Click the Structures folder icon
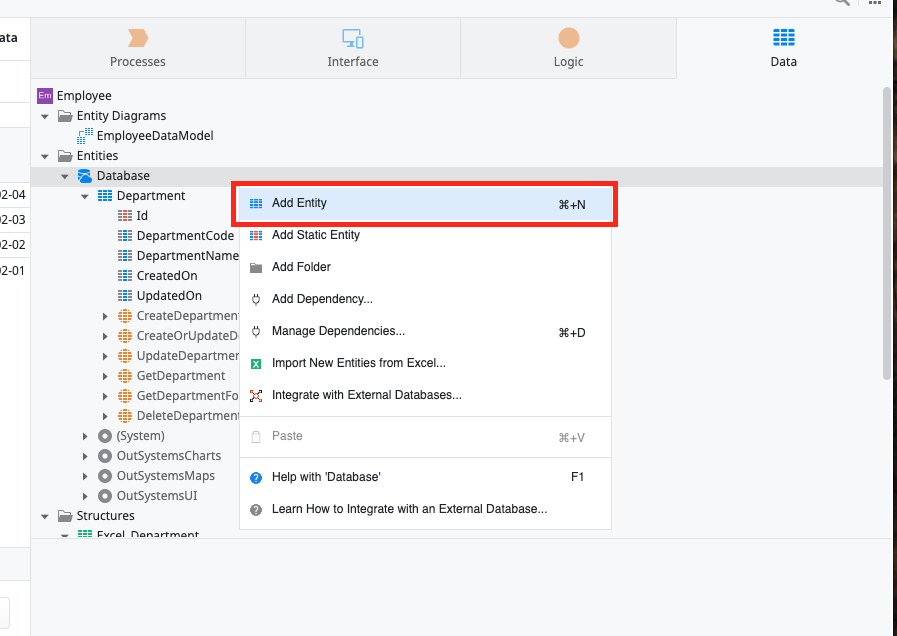The height and width of the screenshot is (636, 897). click(x=65, y=516)
